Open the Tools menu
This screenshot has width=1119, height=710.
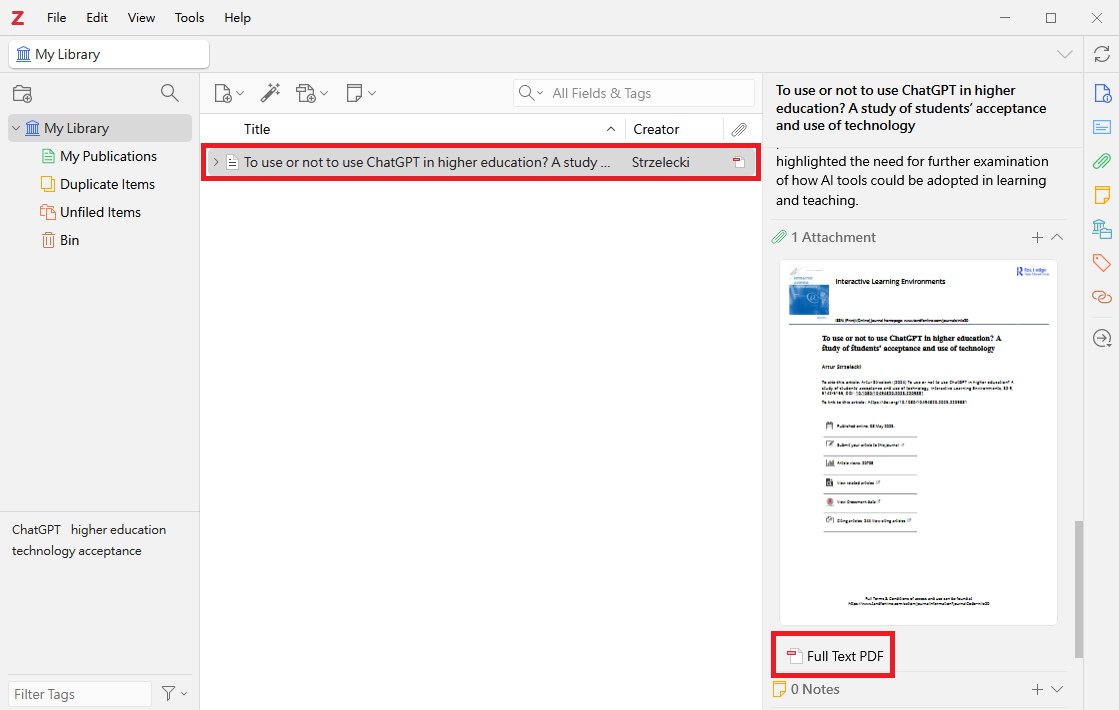tap(189, 18)
